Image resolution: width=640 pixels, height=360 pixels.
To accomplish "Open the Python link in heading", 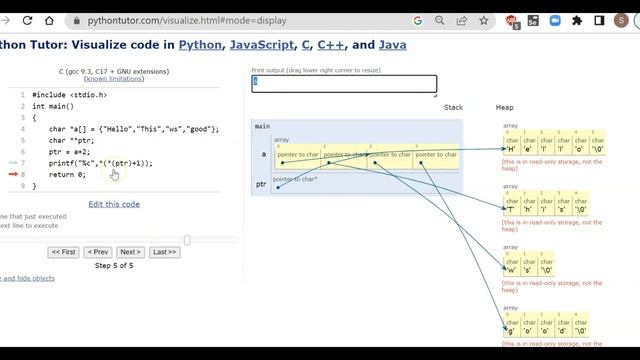I will point(200,44).
